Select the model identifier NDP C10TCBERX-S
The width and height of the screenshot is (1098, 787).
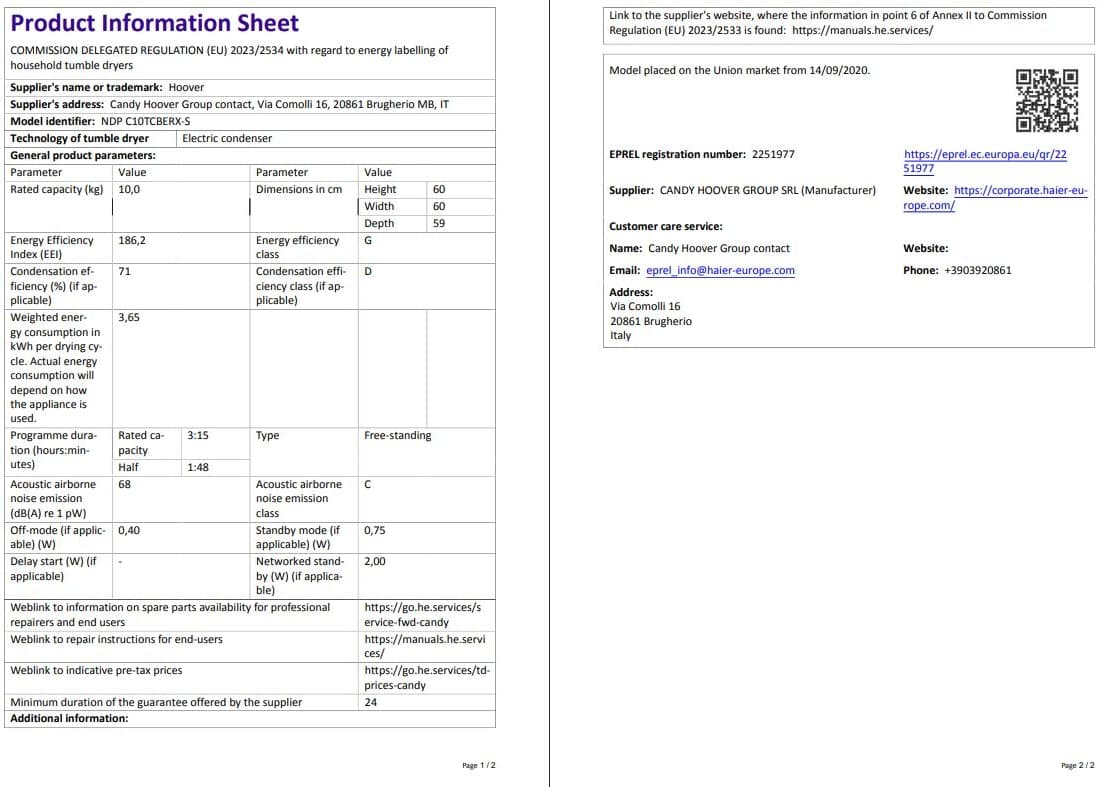pos(145,121)
